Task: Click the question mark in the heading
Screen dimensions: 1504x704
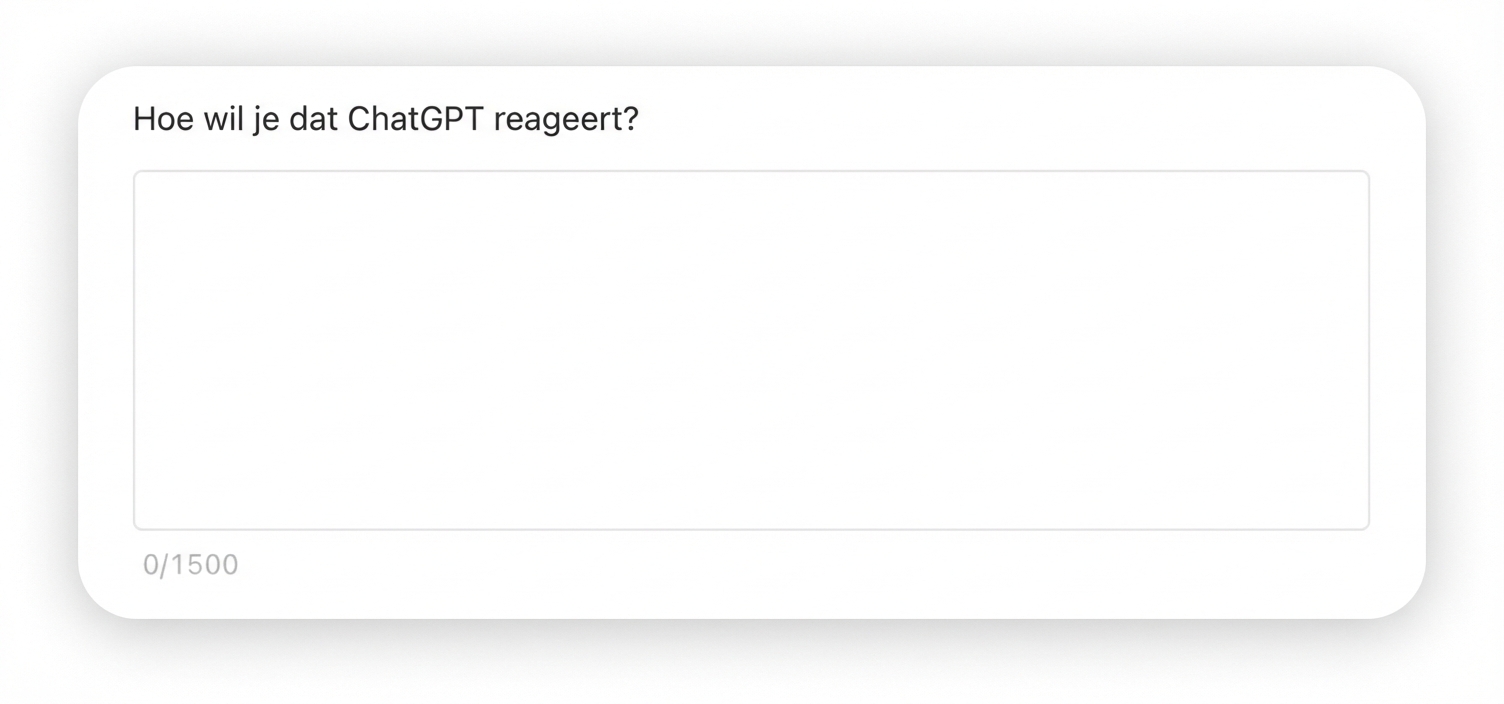Action: coord(633,118)
